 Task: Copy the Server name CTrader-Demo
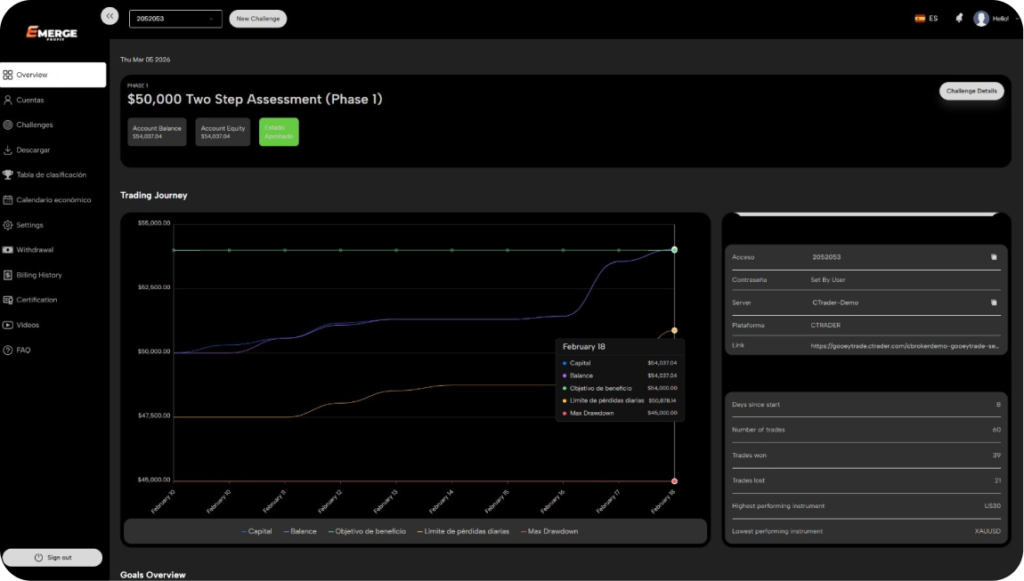pyautogui.click(x=993, y=302)
